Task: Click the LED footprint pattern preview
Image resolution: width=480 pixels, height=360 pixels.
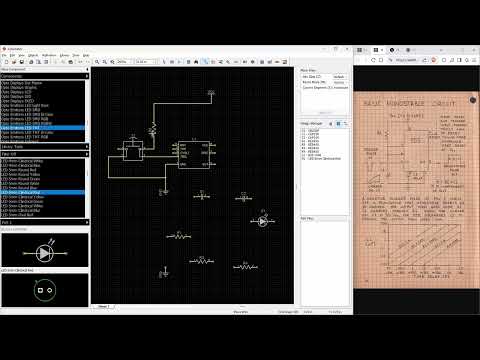Action: (x=45, y=290)
